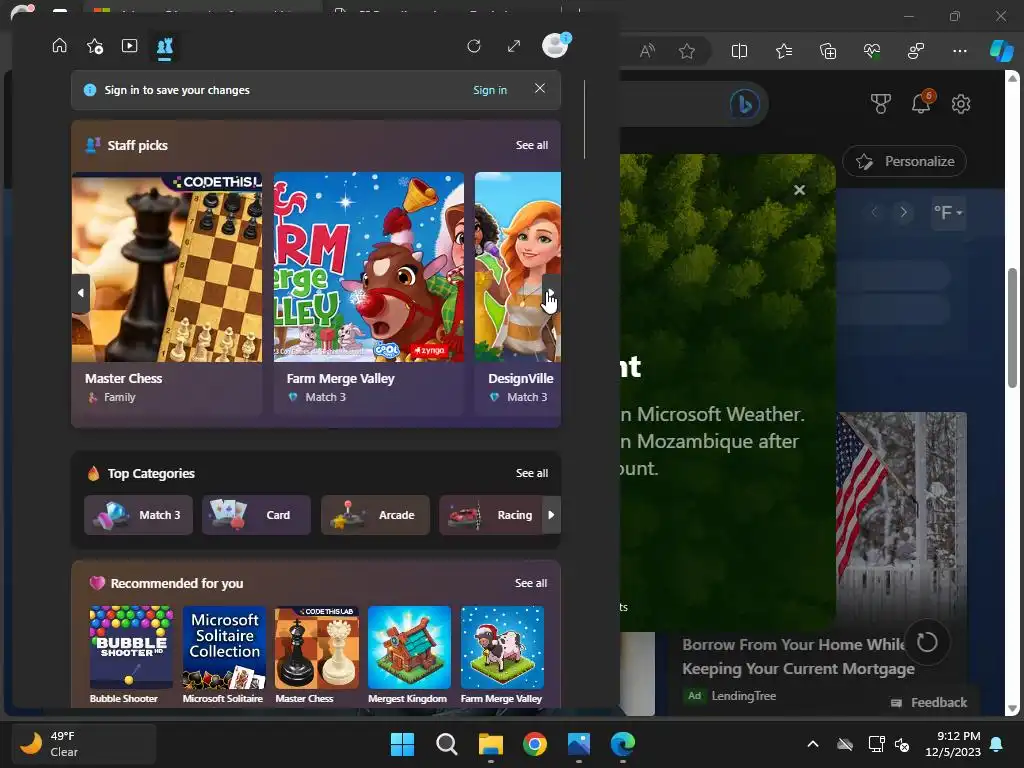The image size is (1024, 768).
Task: Click Read aloud icon in Edge toolbar
Action: coord(647,51)
